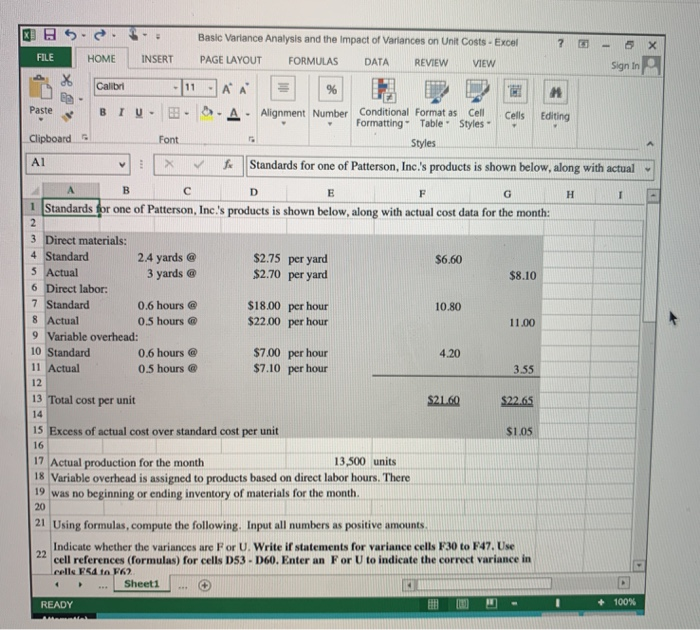Click the zoom in plus button

pyautogui.click(x=601, y=602)
